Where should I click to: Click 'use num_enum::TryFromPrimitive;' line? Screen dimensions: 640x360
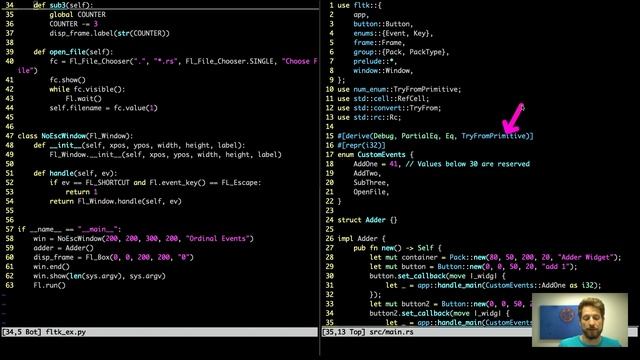[399, 89]
